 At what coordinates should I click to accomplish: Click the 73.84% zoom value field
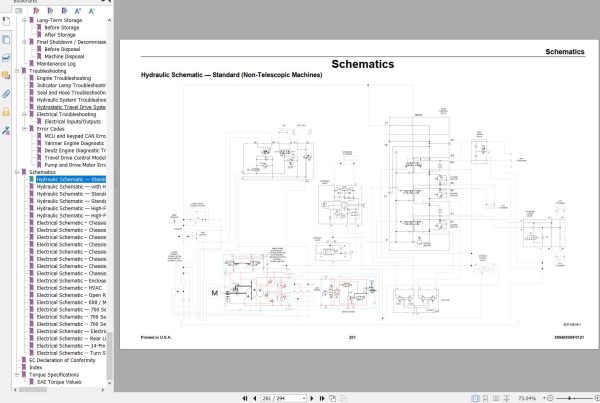pos(527,398)
